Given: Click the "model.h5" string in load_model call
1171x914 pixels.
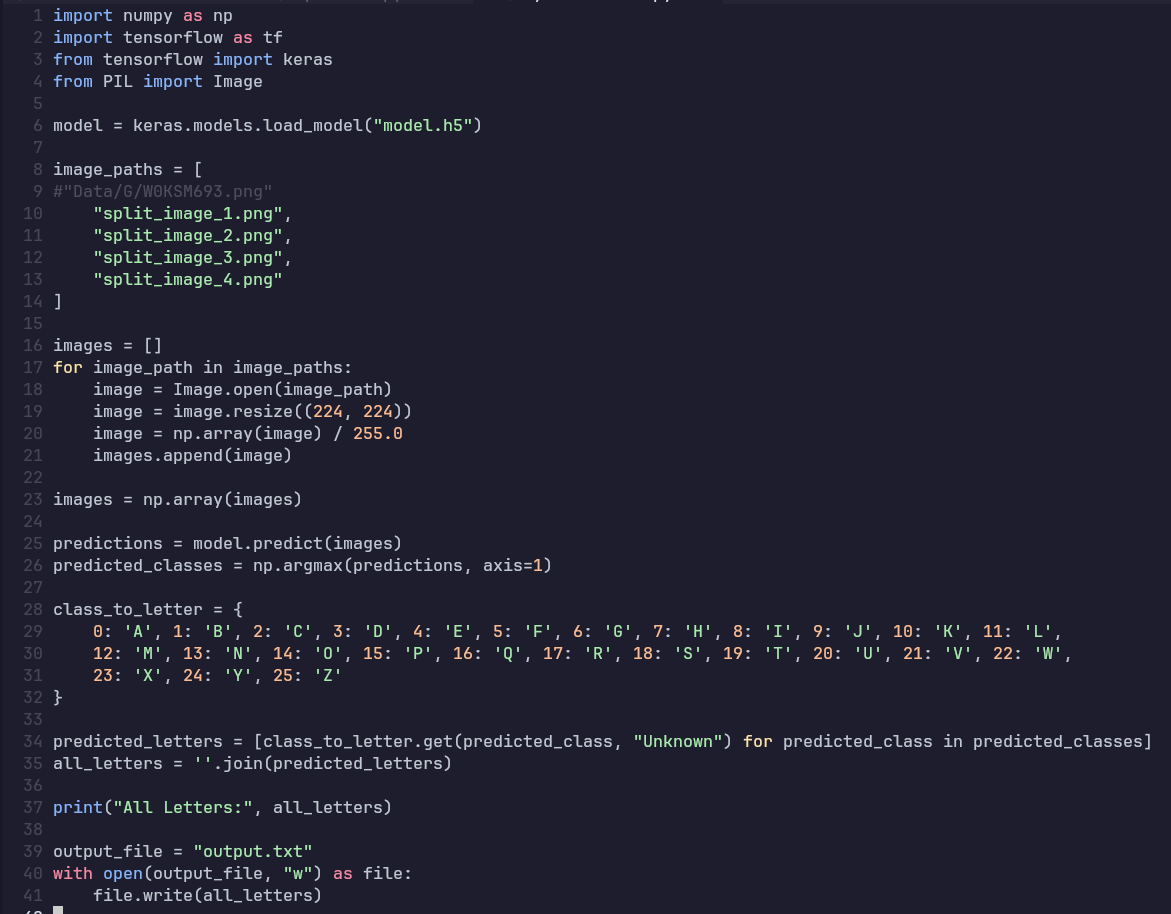Looking at the screenshot, I should pyautogui.click(x=427, y=126).
